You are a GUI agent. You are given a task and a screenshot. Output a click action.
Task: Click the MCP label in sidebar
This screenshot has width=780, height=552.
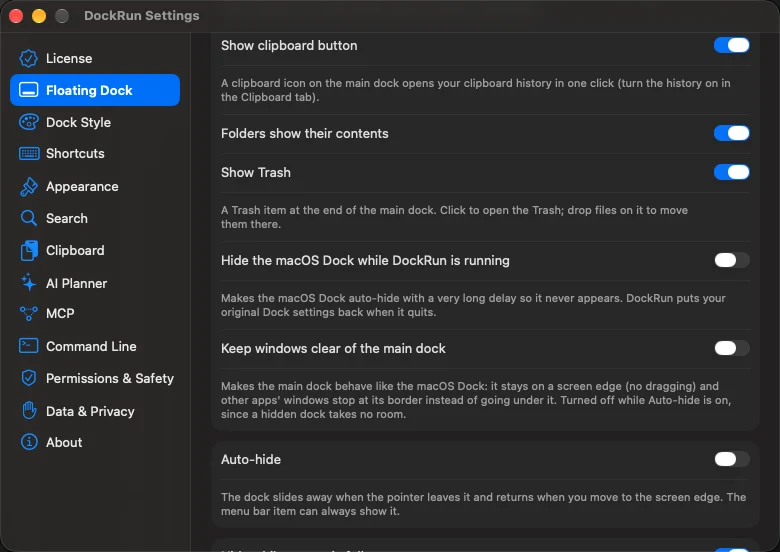60,313
